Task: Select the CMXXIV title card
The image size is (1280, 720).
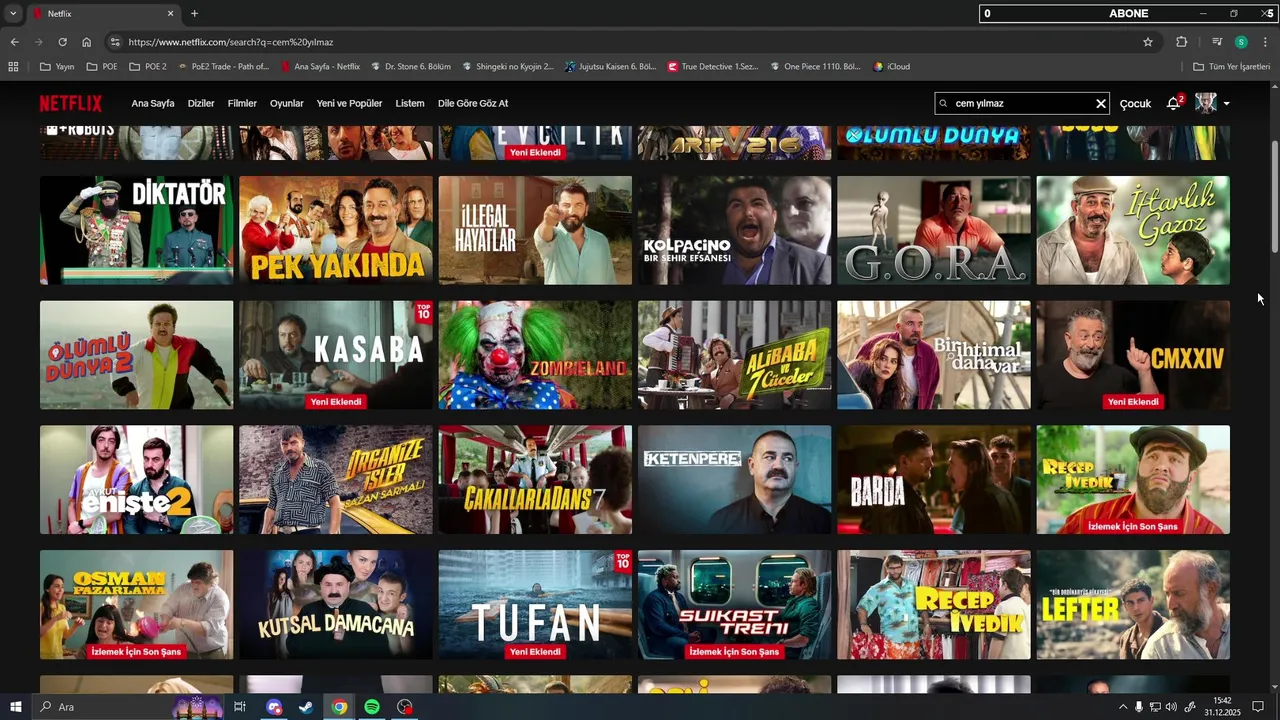Action: coord(1133,355)
